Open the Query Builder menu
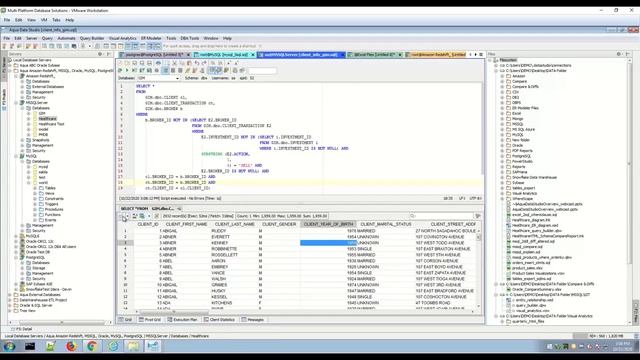 (92, 38)
